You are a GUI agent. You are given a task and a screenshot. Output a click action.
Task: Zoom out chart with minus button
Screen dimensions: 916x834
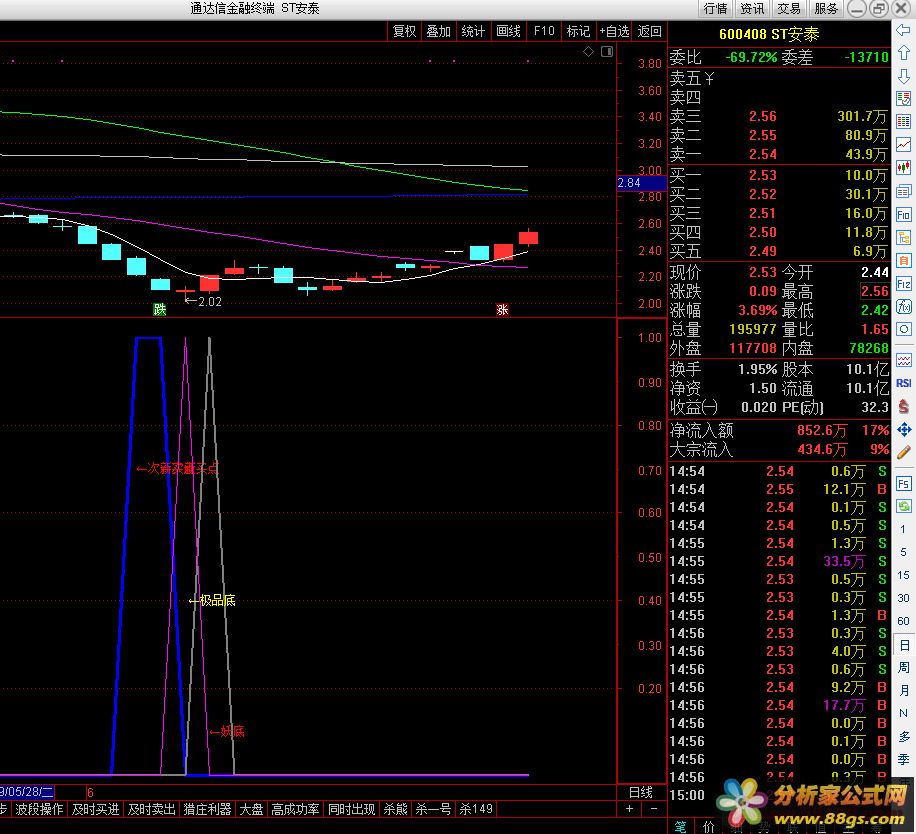(654, 809)
